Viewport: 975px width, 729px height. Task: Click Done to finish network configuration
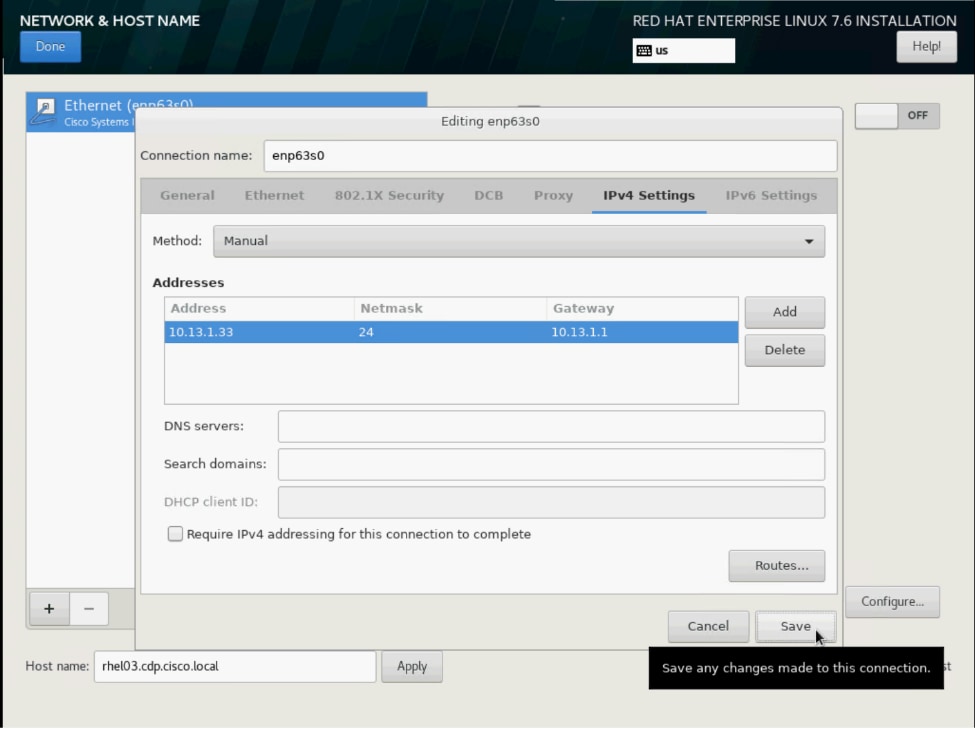50,46
